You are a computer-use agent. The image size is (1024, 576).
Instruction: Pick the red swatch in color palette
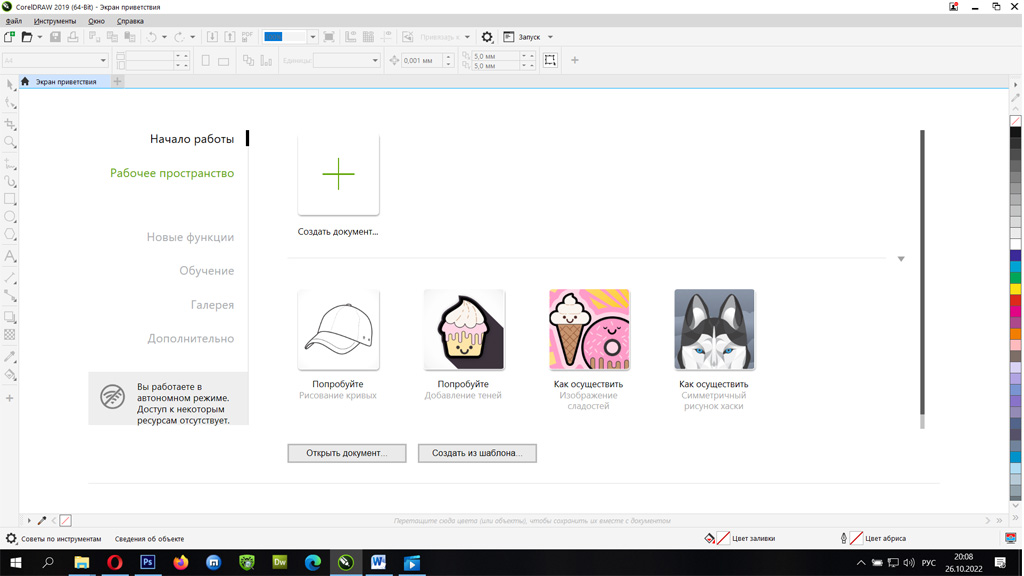pyautogui.click(x=1015, y=301)
